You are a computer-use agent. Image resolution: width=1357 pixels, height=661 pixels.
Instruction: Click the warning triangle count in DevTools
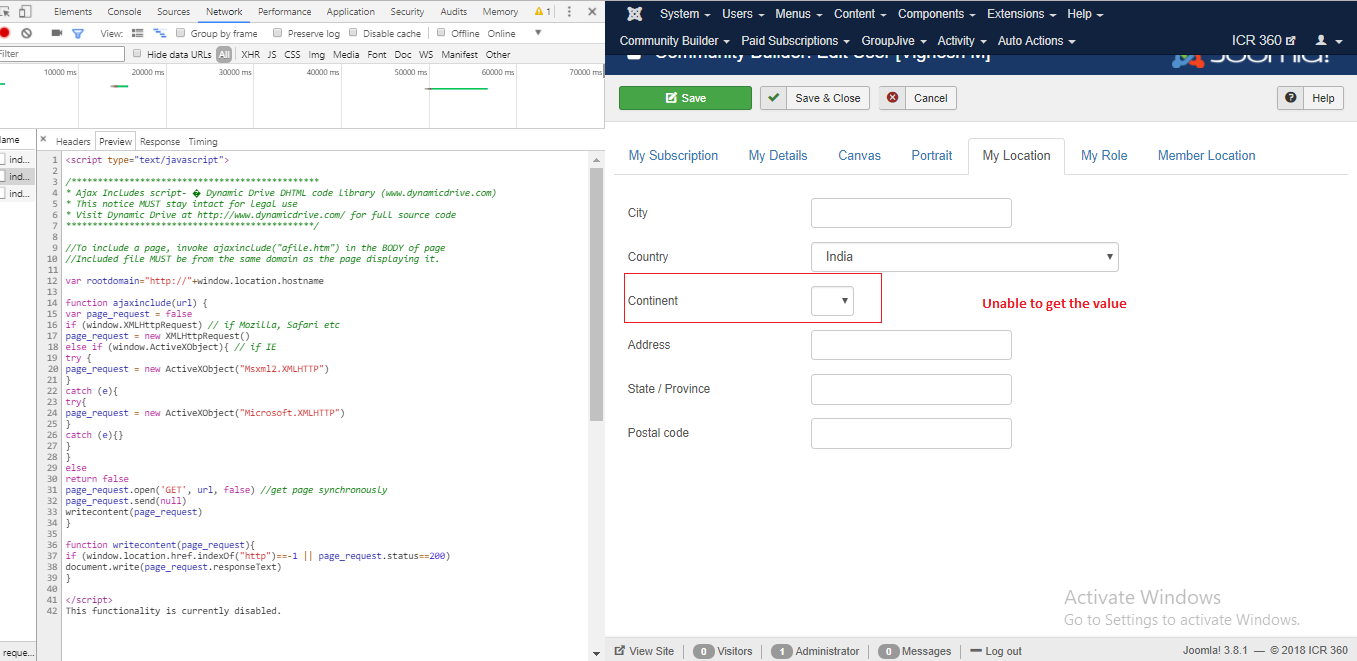[543, 12]
